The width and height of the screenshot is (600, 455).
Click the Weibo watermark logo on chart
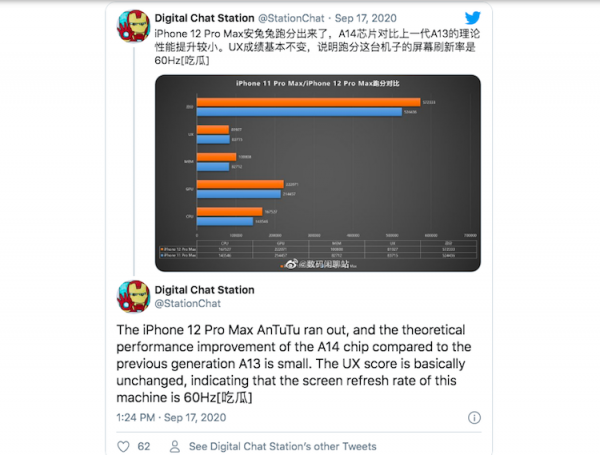(x=291, y=265)
